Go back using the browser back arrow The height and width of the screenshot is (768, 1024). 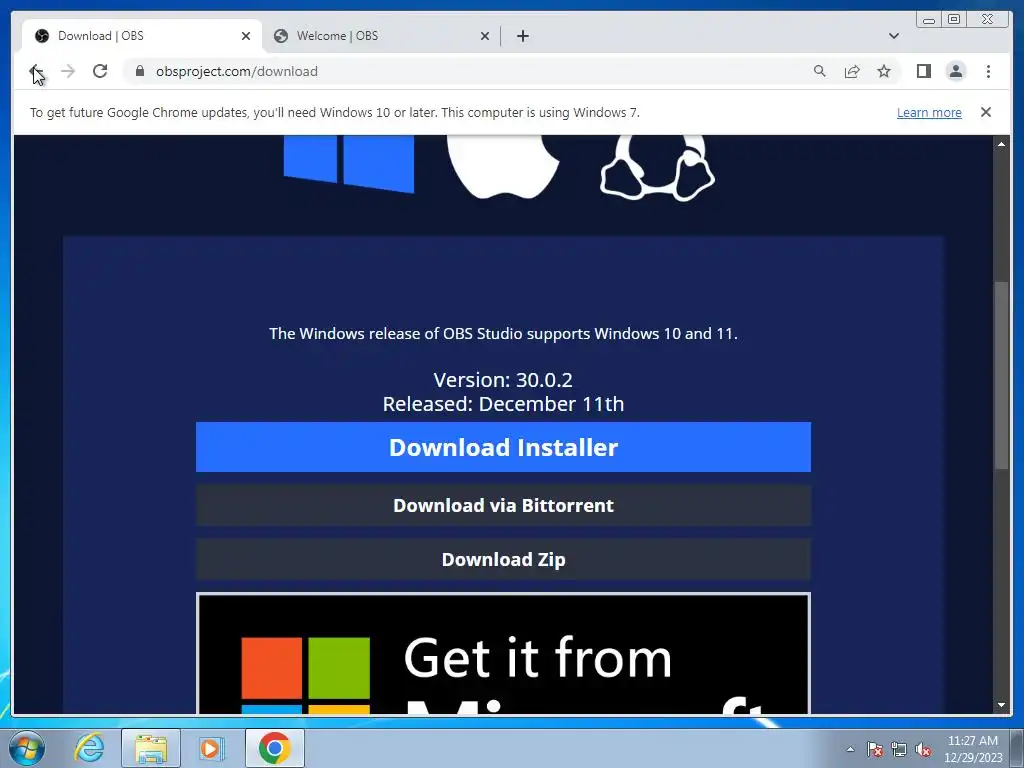[36, 71]
